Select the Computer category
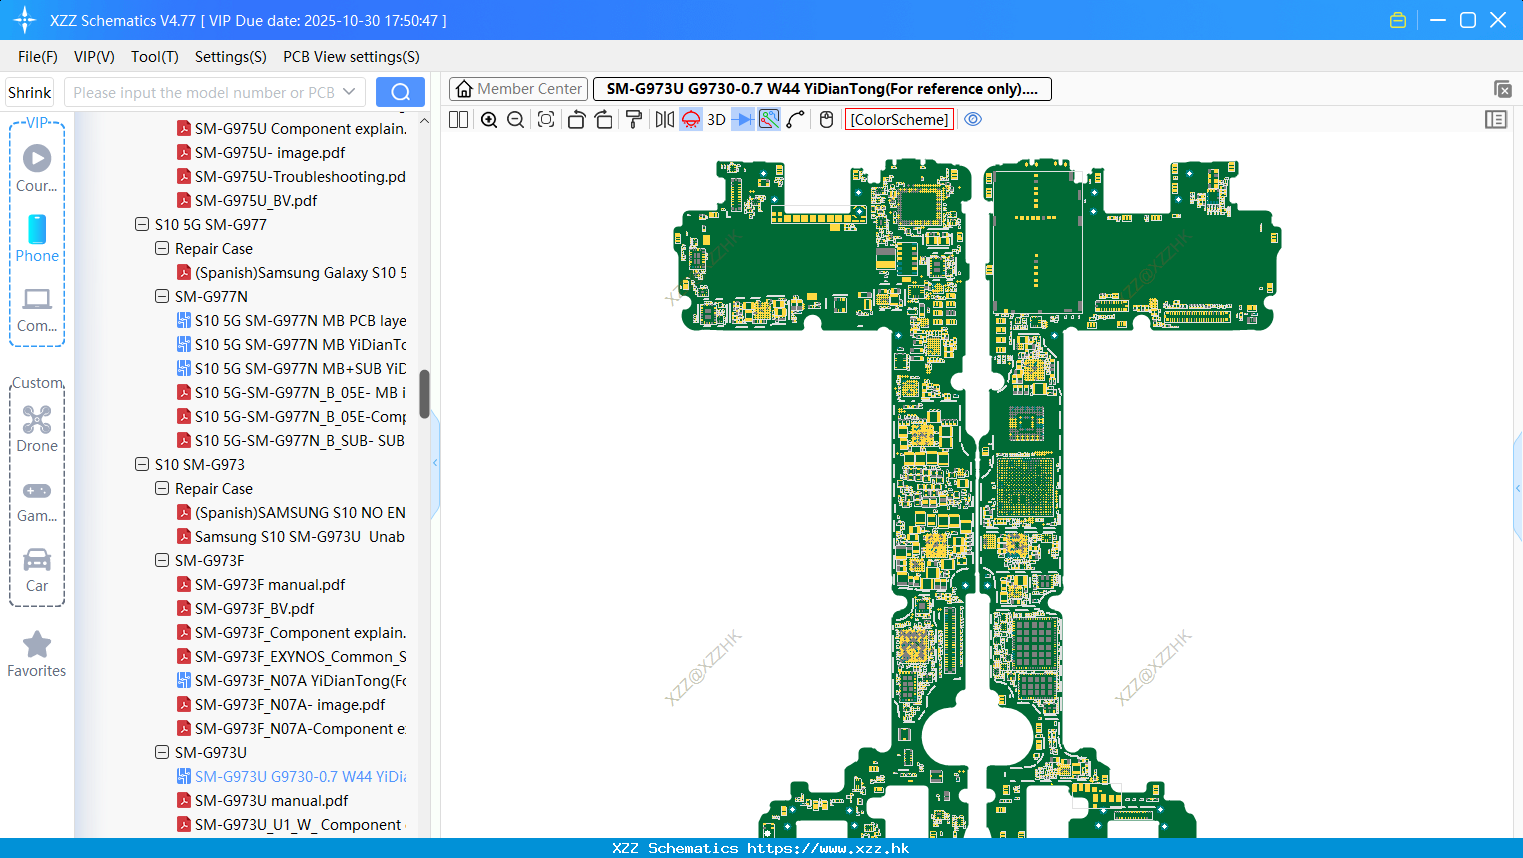1523x858 pixels. coord(37,309)
